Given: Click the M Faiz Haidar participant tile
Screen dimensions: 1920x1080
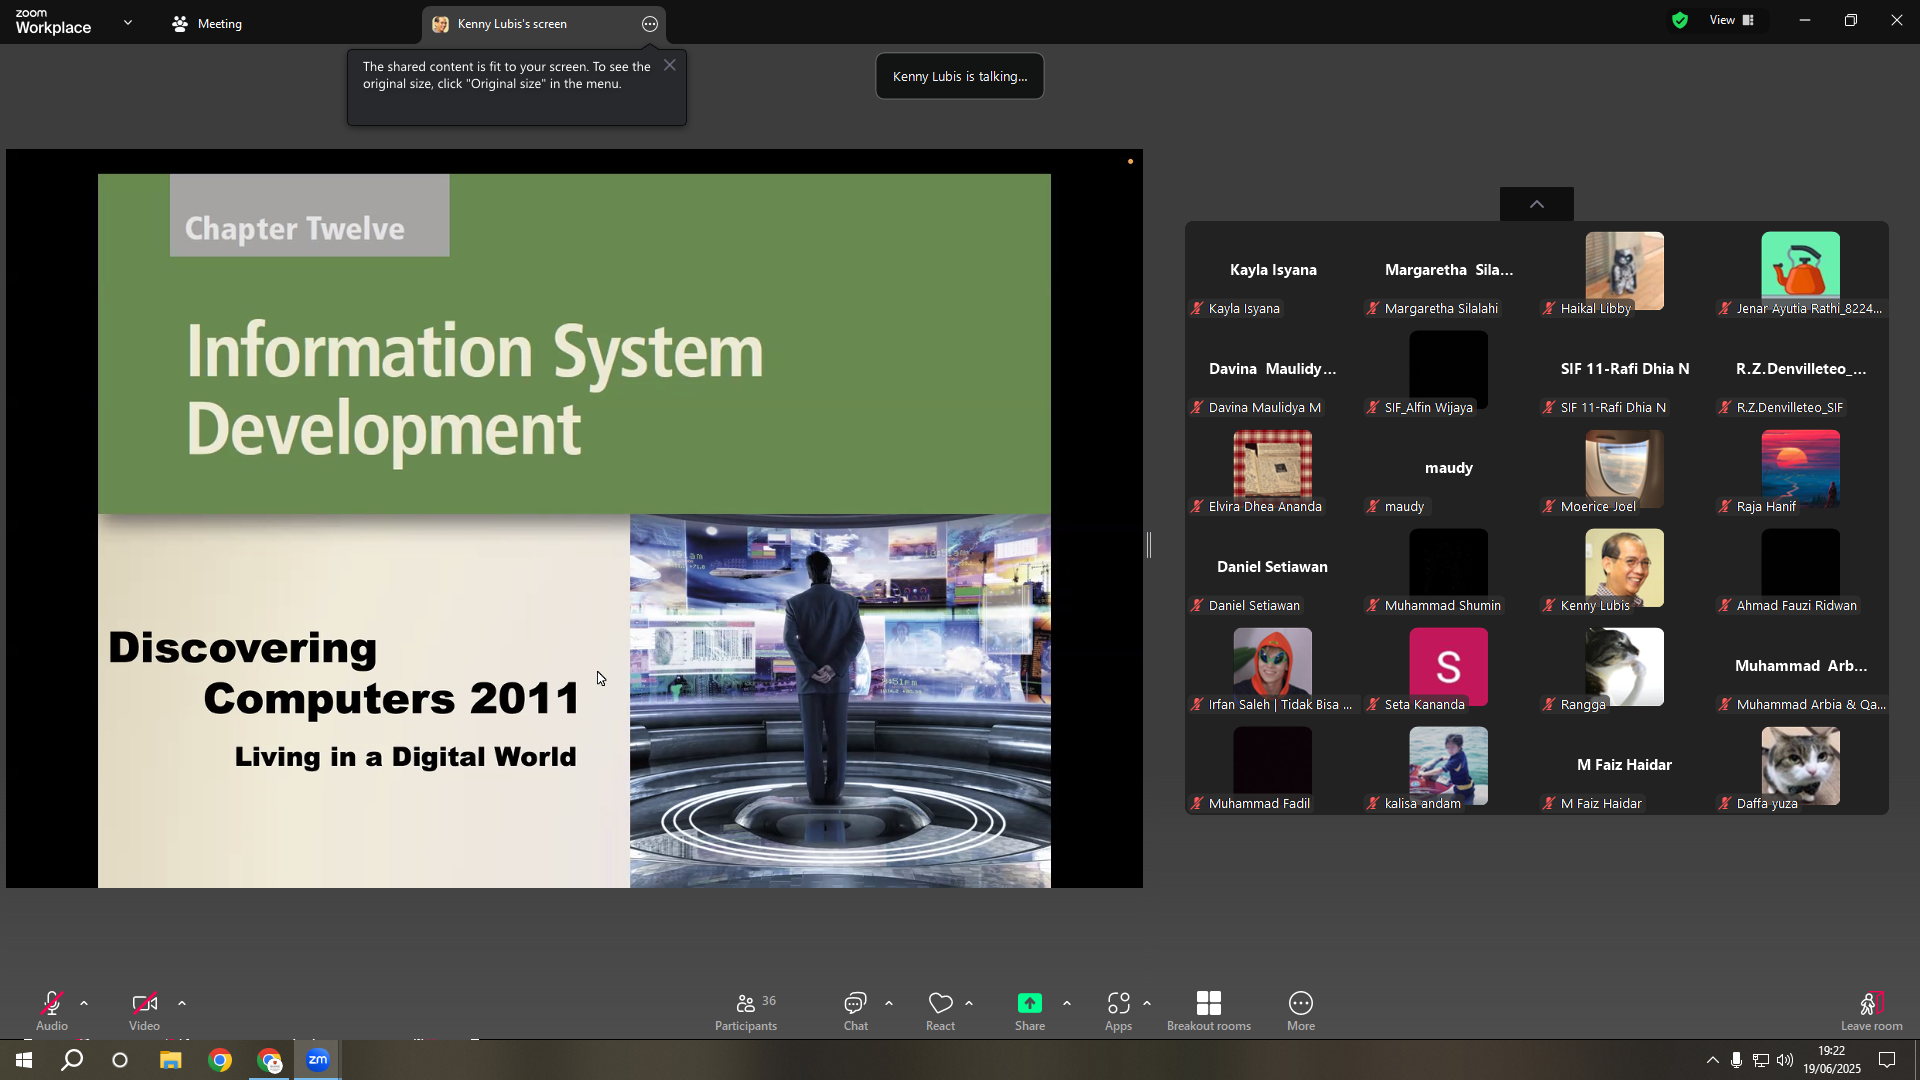Looking at the screenshot, I should [1624, 766].
